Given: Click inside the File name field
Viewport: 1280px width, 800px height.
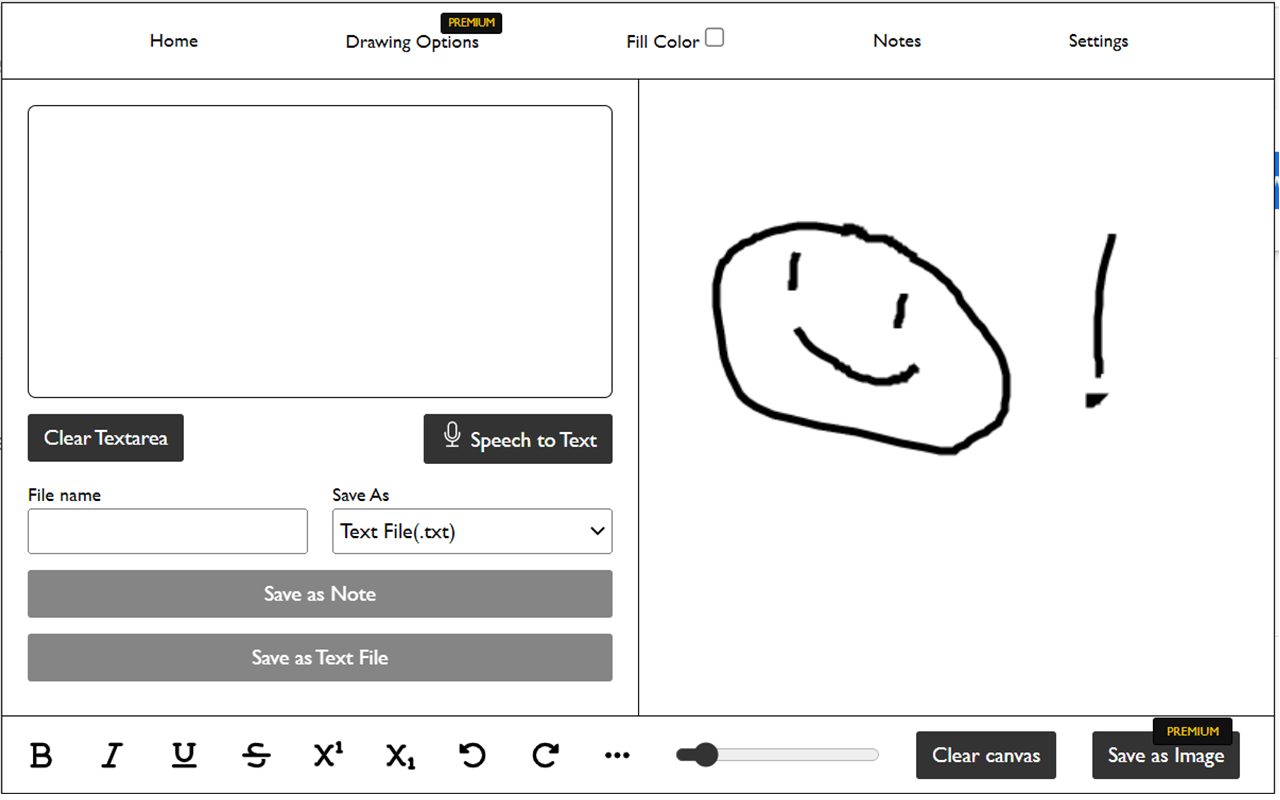Looking at the screenshot, I should click(x=167, y=531).
